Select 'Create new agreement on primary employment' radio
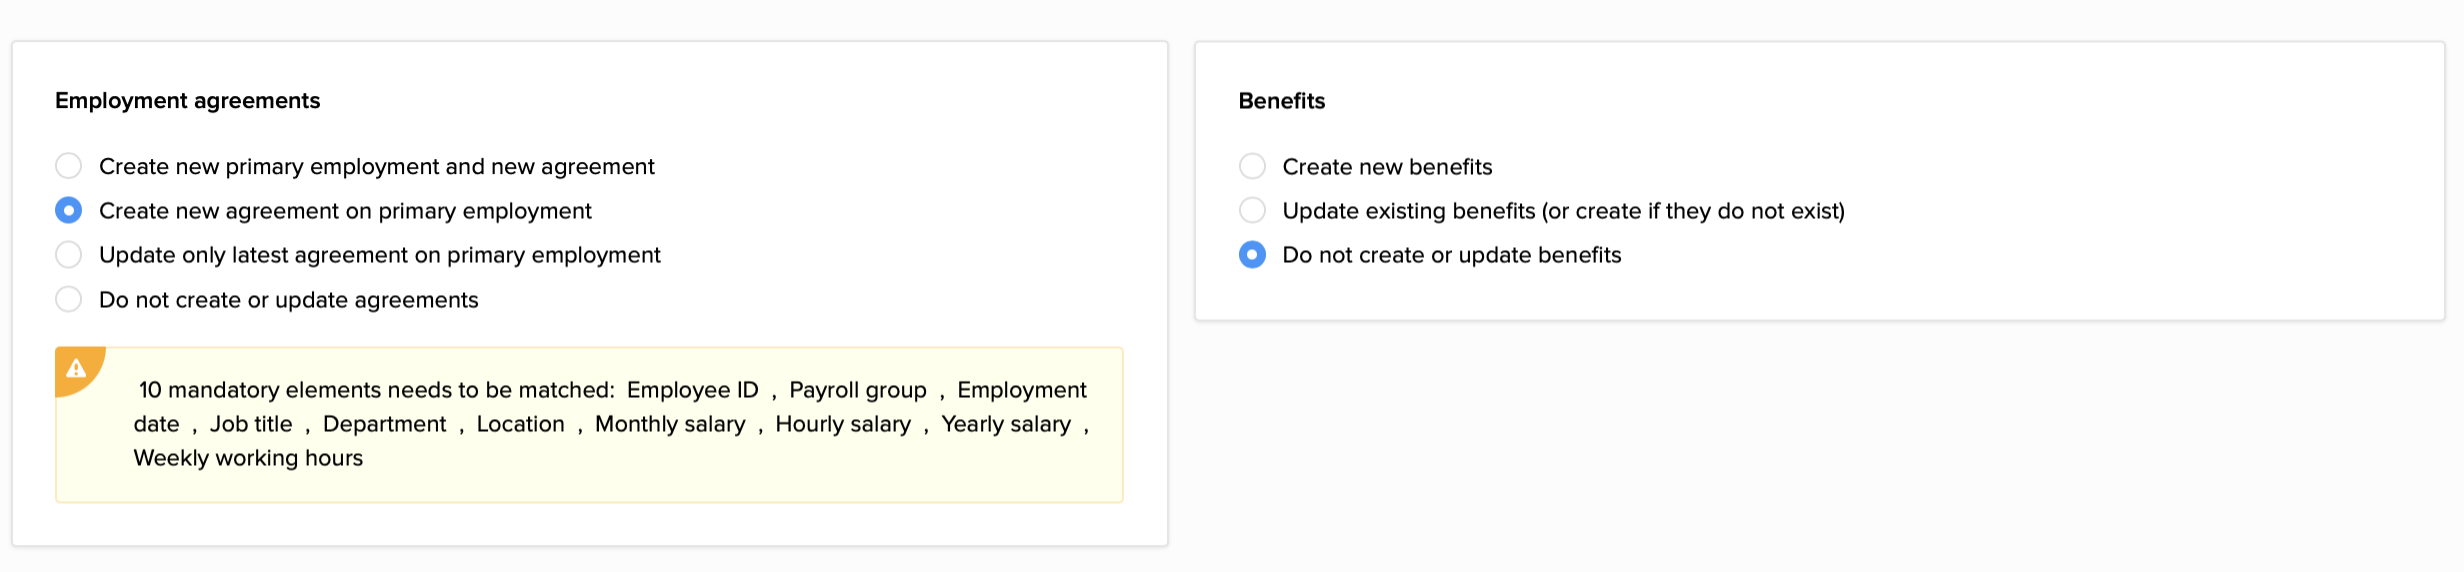The image size is (2464, 572). (x=68, y=211)
